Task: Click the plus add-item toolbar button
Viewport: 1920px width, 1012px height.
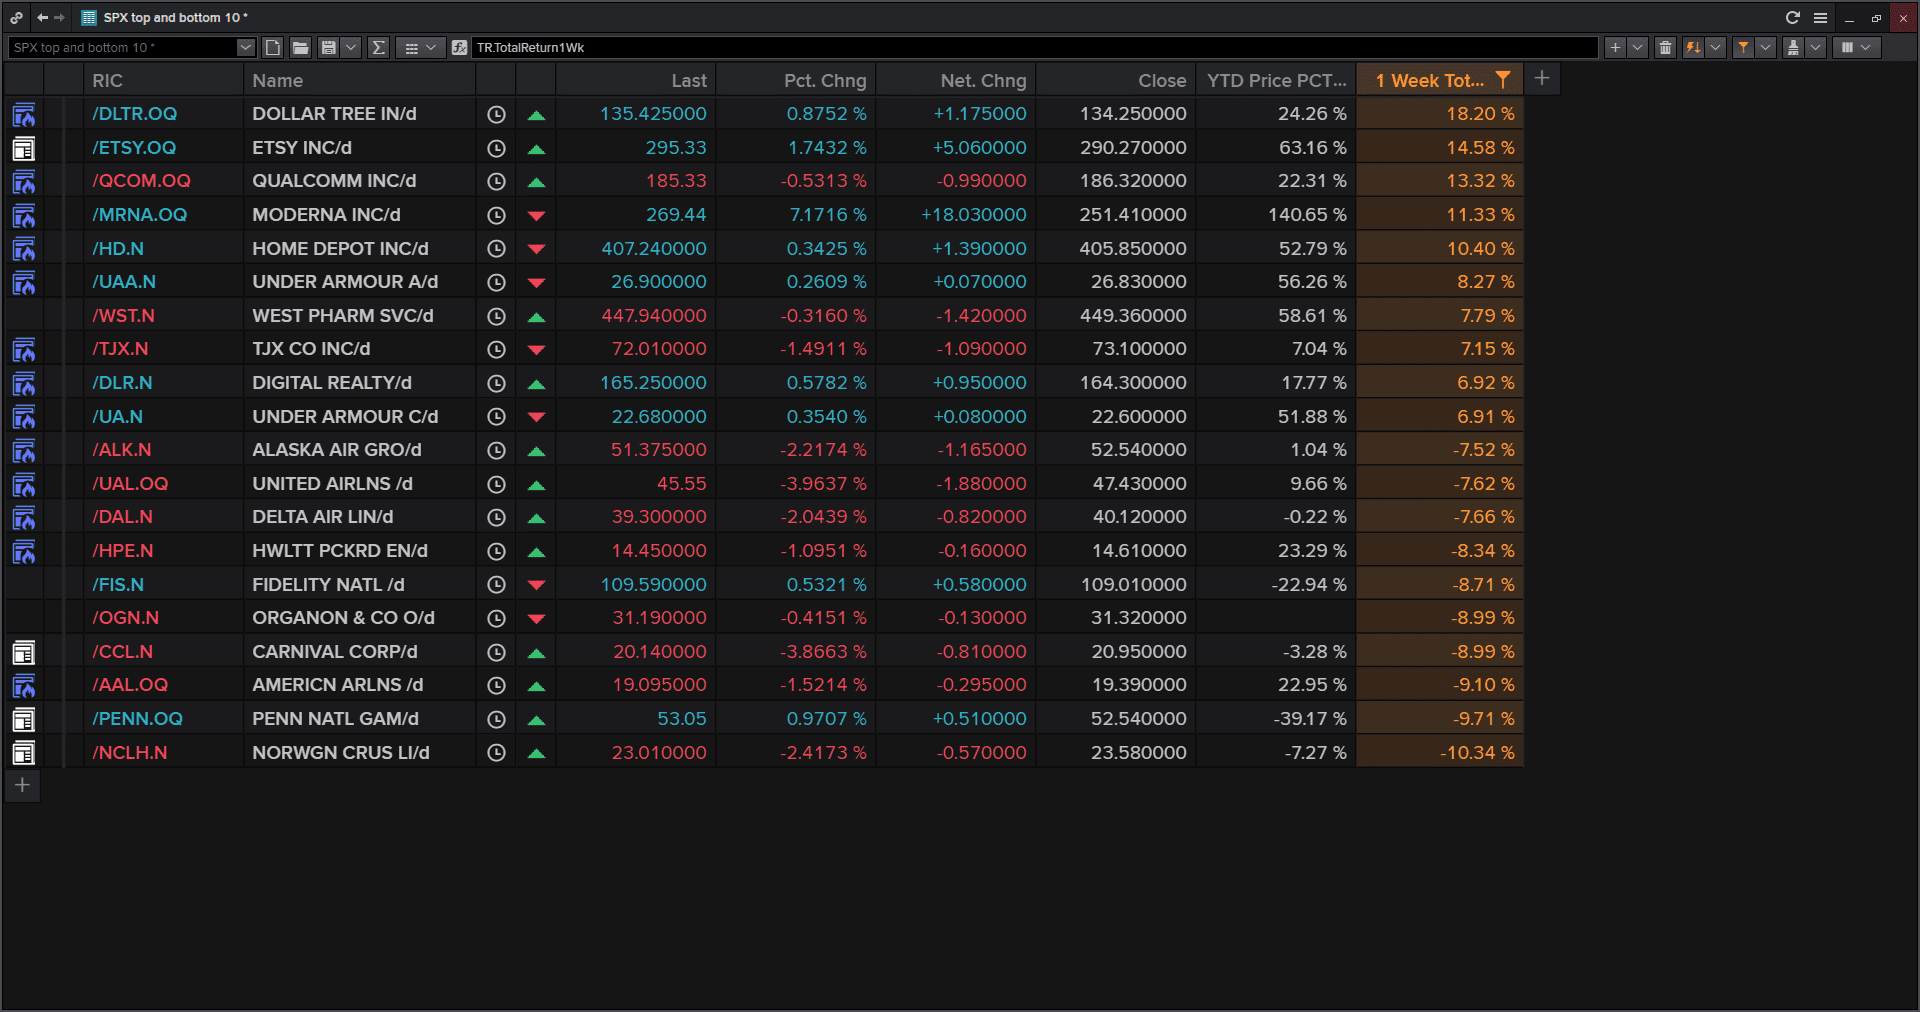Action: [1615, 47]
